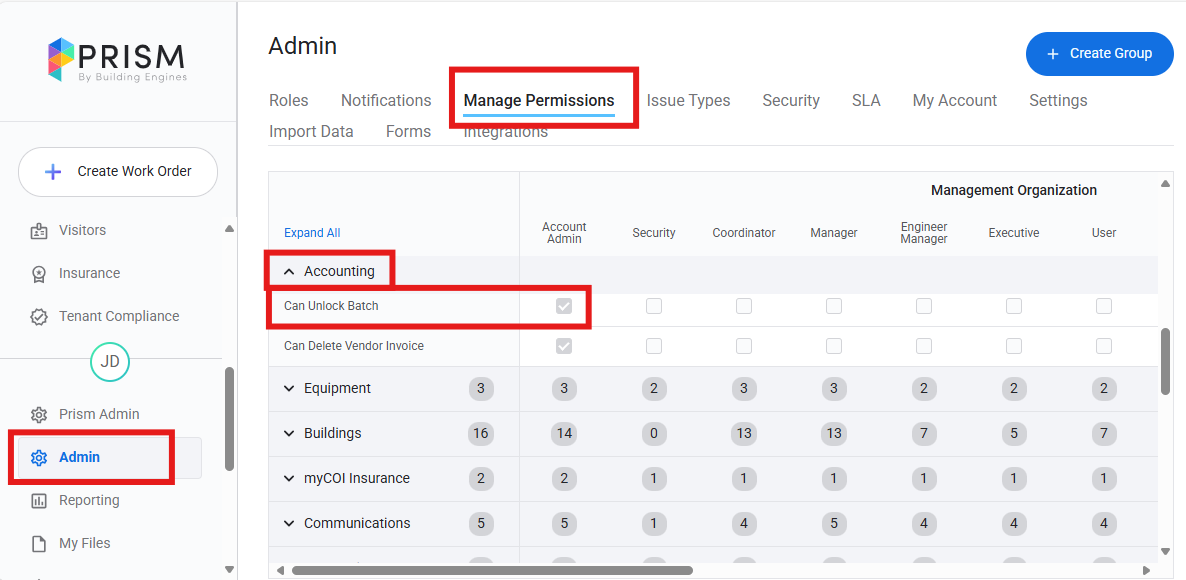This screenshot has width=1186, height=580.
Task: Click the Tenant Compliance checkmark icon
Action: [x=39, y=317]
